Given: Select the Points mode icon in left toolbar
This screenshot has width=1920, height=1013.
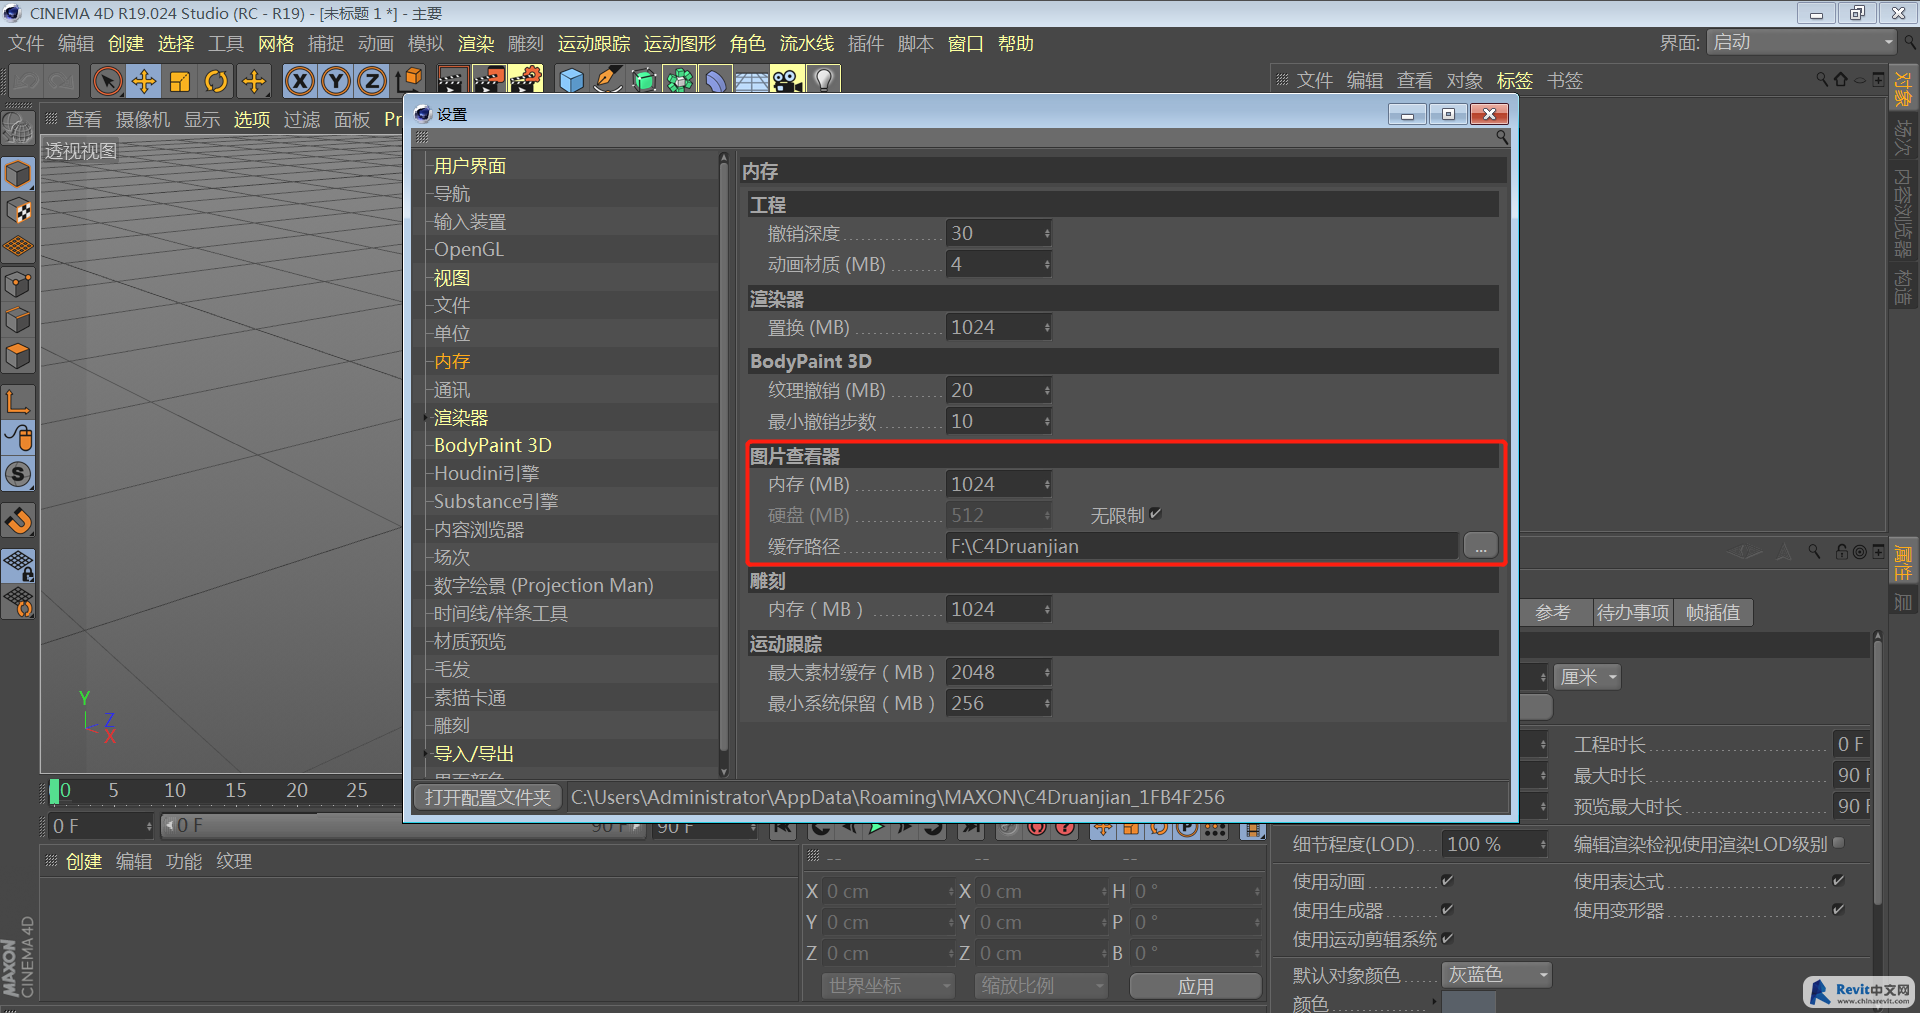Looking at the screenshot, I should 18,284.
